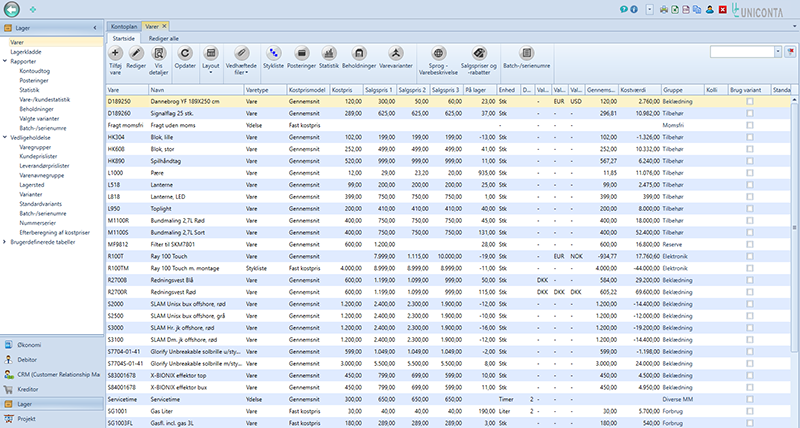Switch to the Kontoplan tab

(x=124, y=27)
